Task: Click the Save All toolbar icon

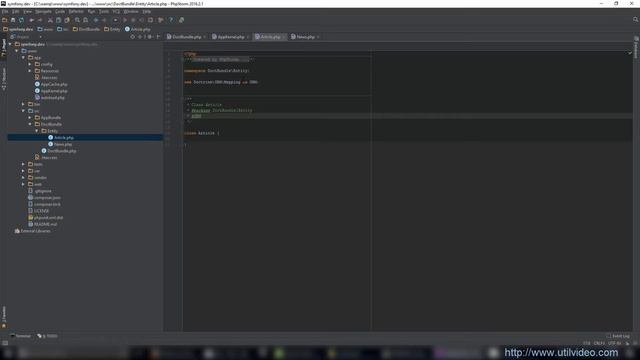Action: pyautogui.click(x=13, y=20)
